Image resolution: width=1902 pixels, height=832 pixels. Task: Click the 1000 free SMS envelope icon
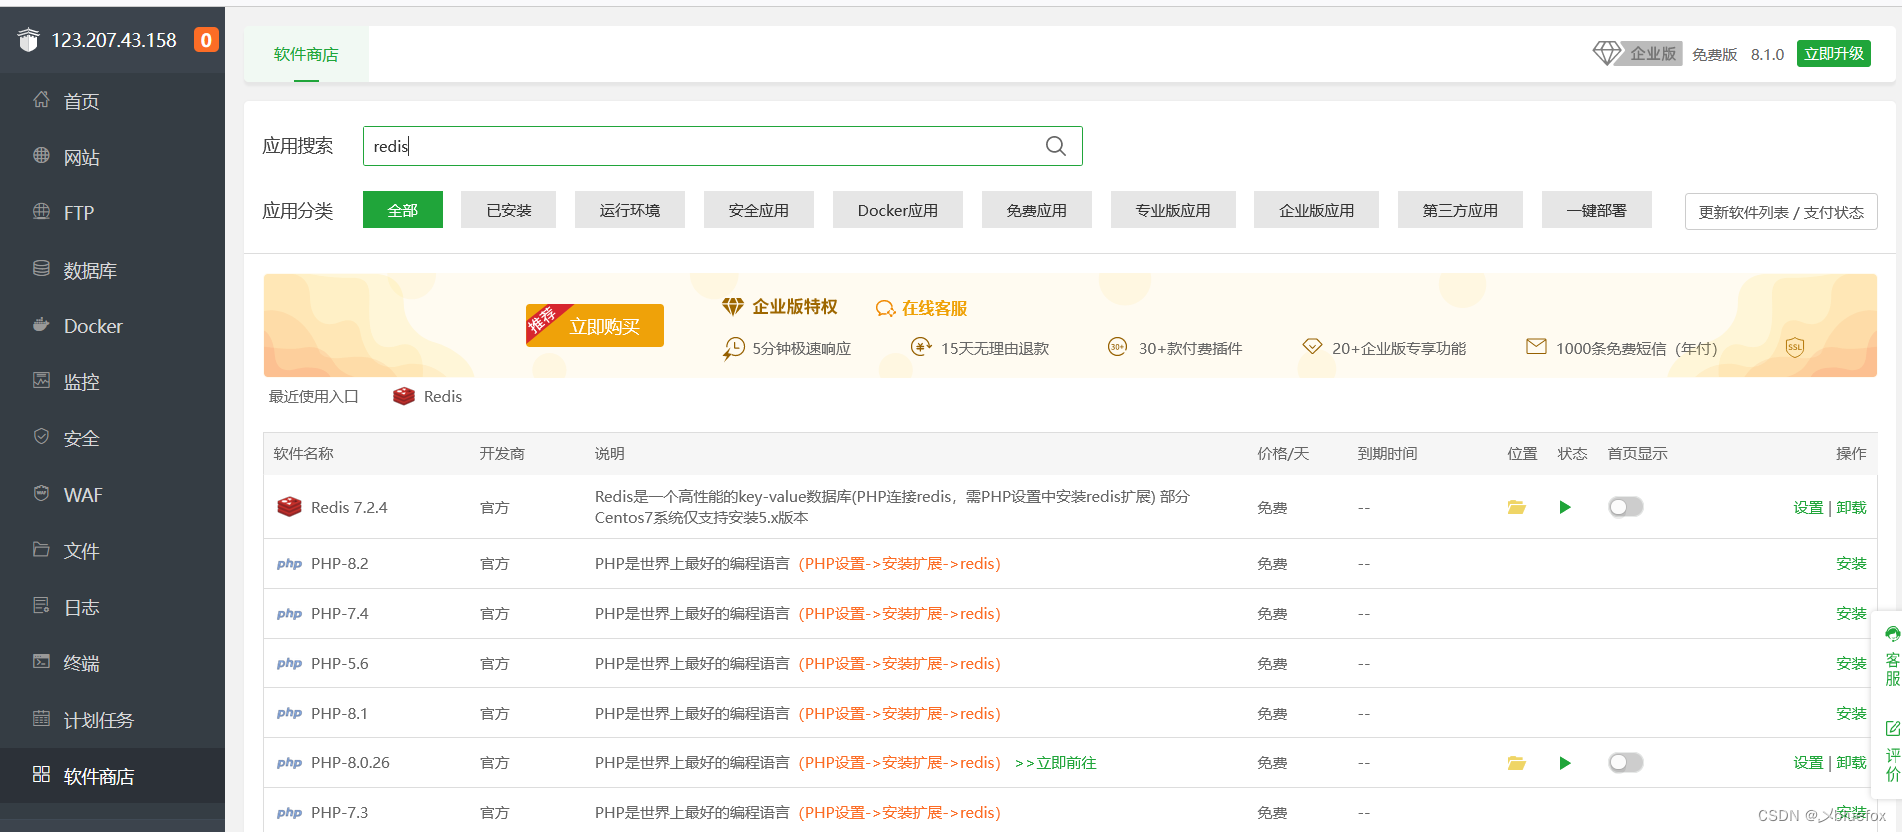click(x=1536, y=346)
